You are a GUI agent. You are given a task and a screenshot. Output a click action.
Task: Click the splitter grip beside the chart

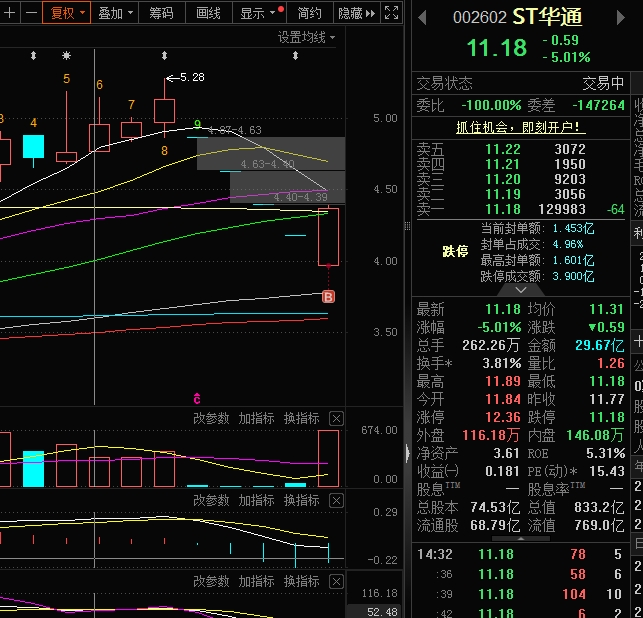(407, 226)
